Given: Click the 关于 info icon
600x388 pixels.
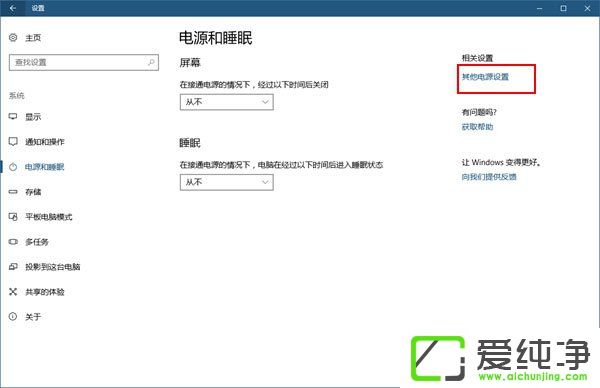Looking at the screenshot, I should [13, 317].
